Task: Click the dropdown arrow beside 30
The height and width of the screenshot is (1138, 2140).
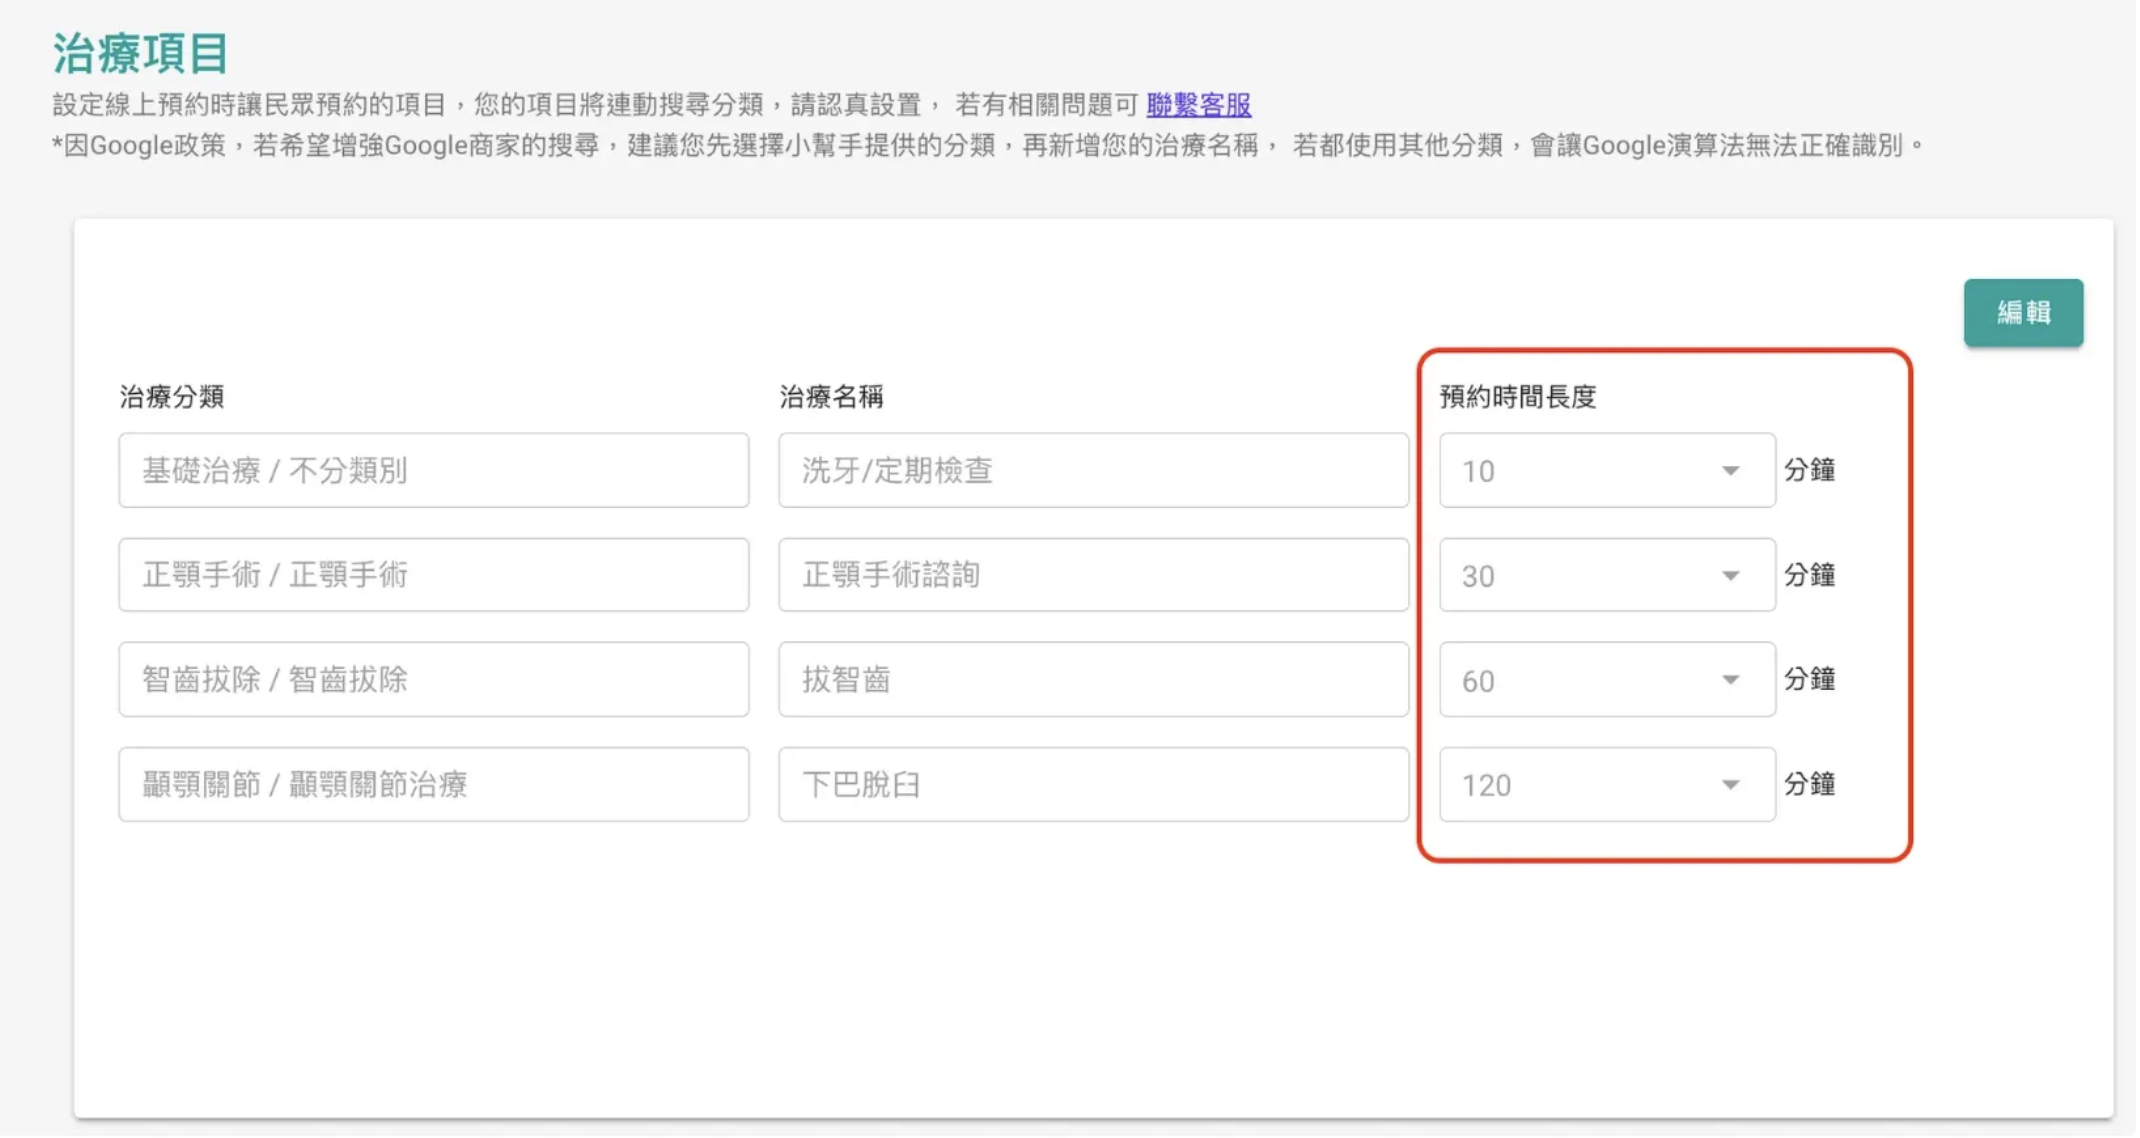Action: click(1730, 575)
